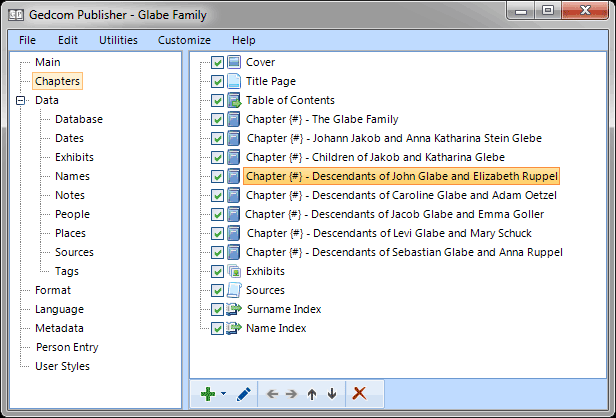Select Database under Data
The width and height of the screenshot is (616, 418).
tap(79, 119)
